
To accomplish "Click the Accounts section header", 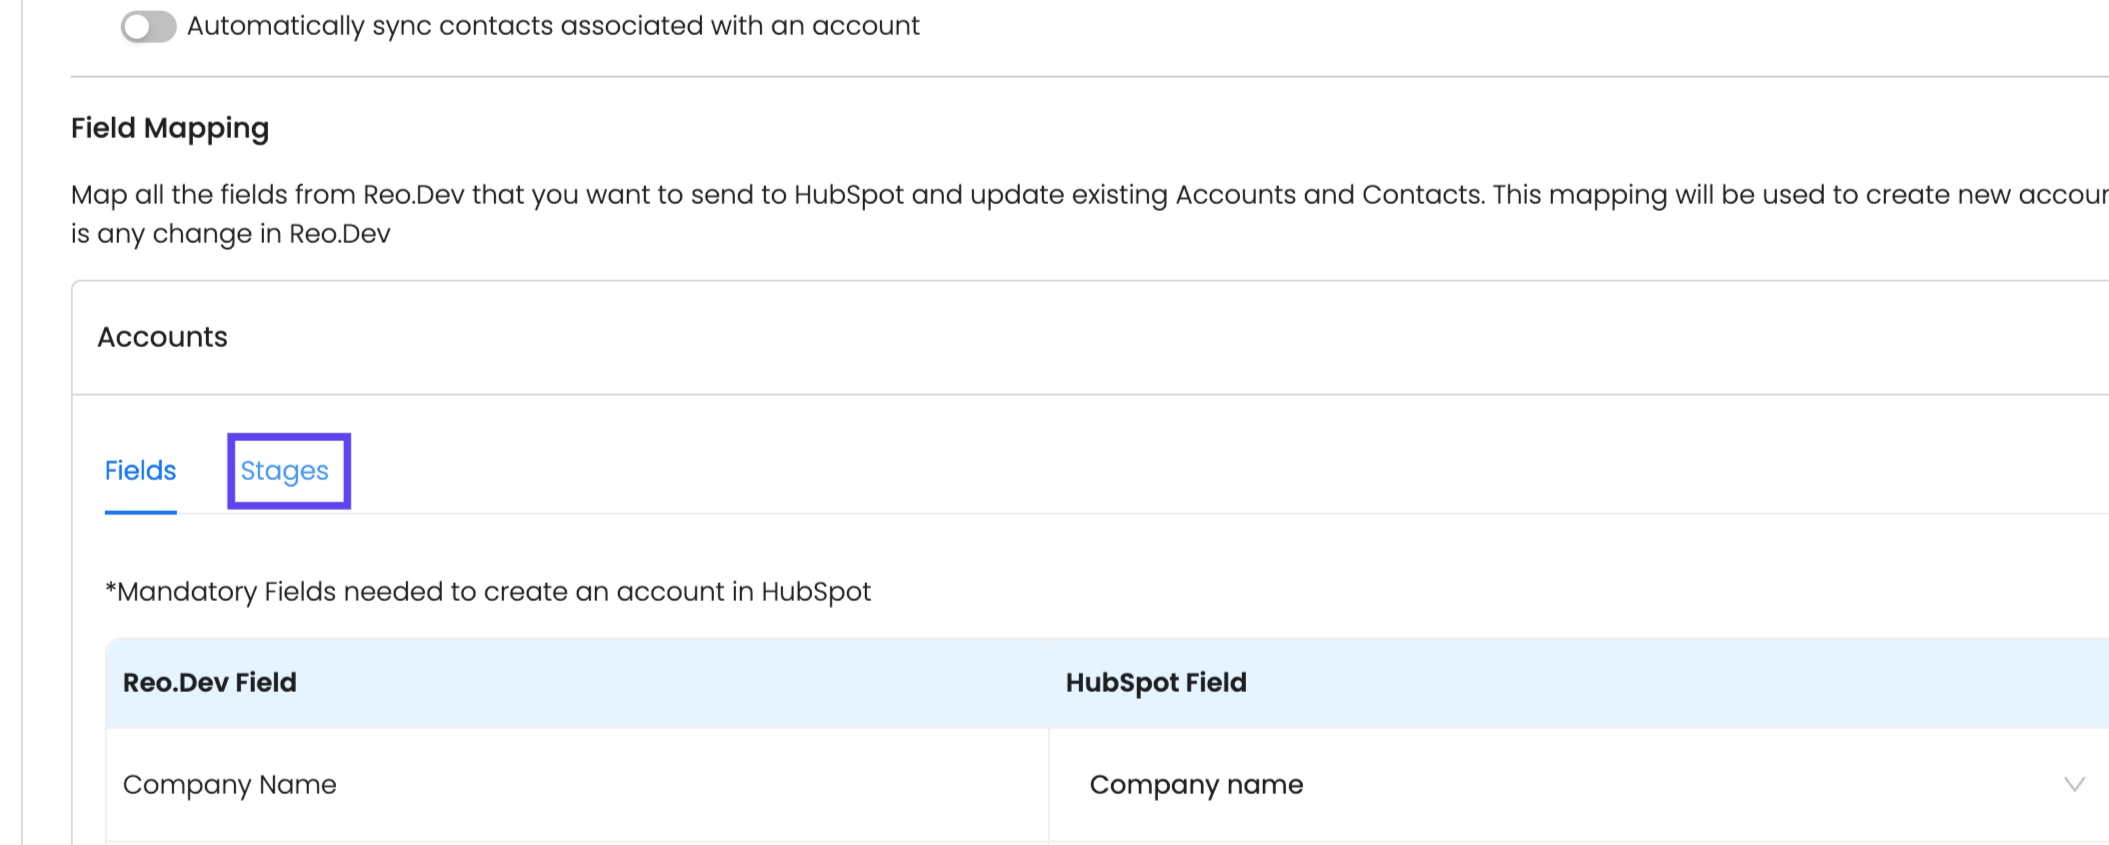I will 162,337.
